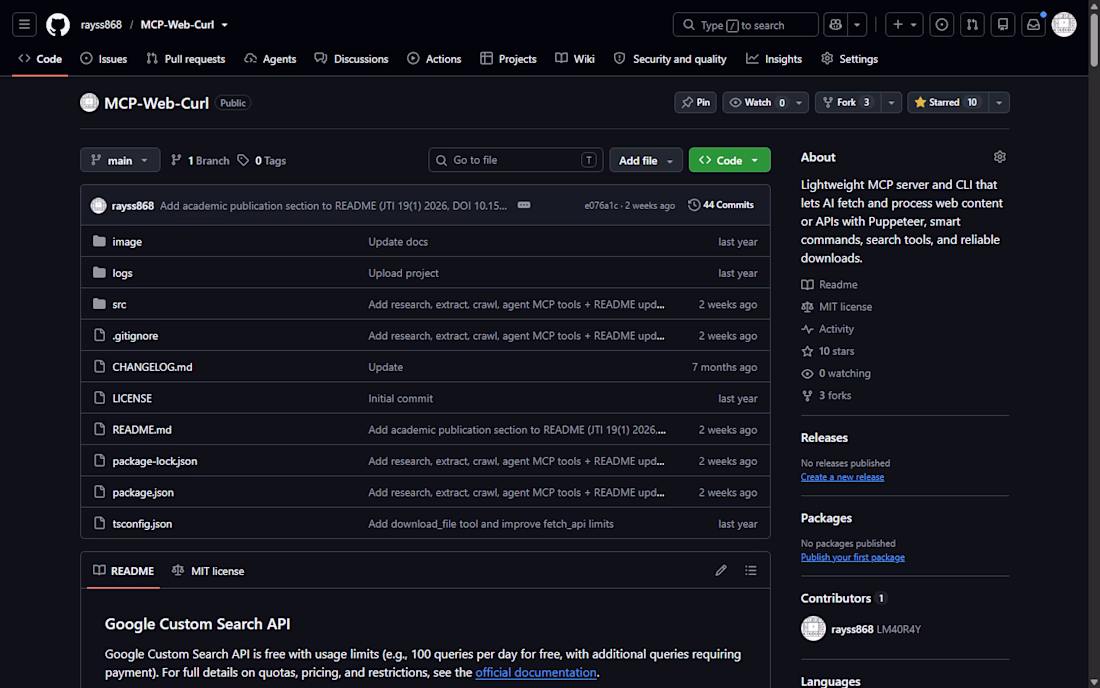Open the repositories icon in top header
Viewport: 1100px width, 688px height.
pos(1002,25)
